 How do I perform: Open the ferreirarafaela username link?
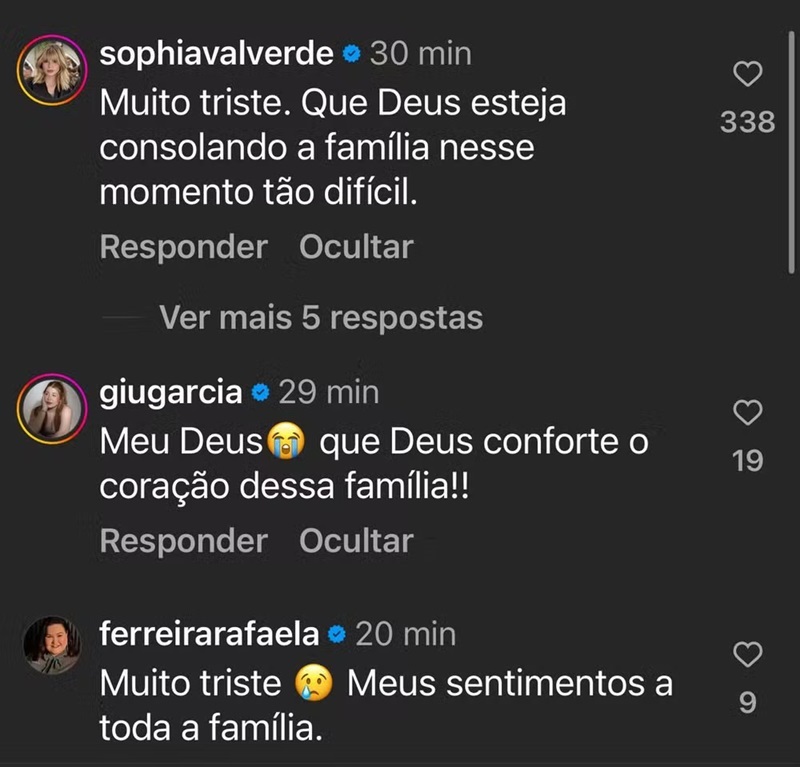tap(209, 634)
